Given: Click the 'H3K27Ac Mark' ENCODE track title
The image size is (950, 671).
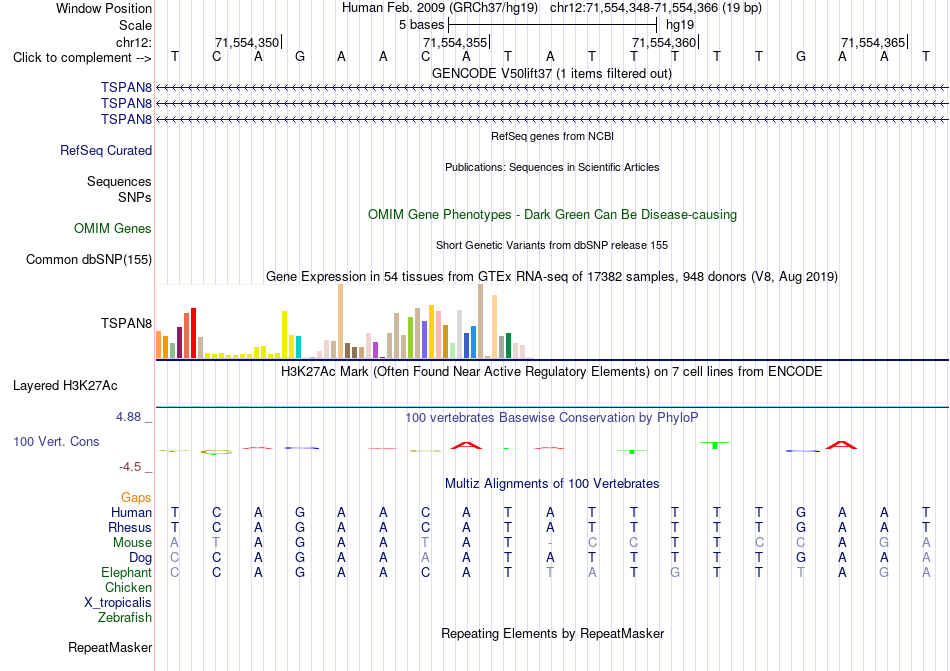Looking at the screenshot, I should [552, 371].
